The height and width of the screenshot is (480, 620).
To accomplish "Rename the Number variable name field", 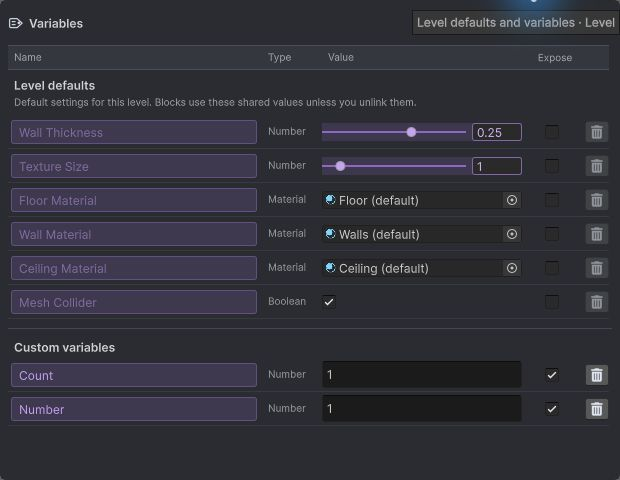I will [x=134, y=409].
